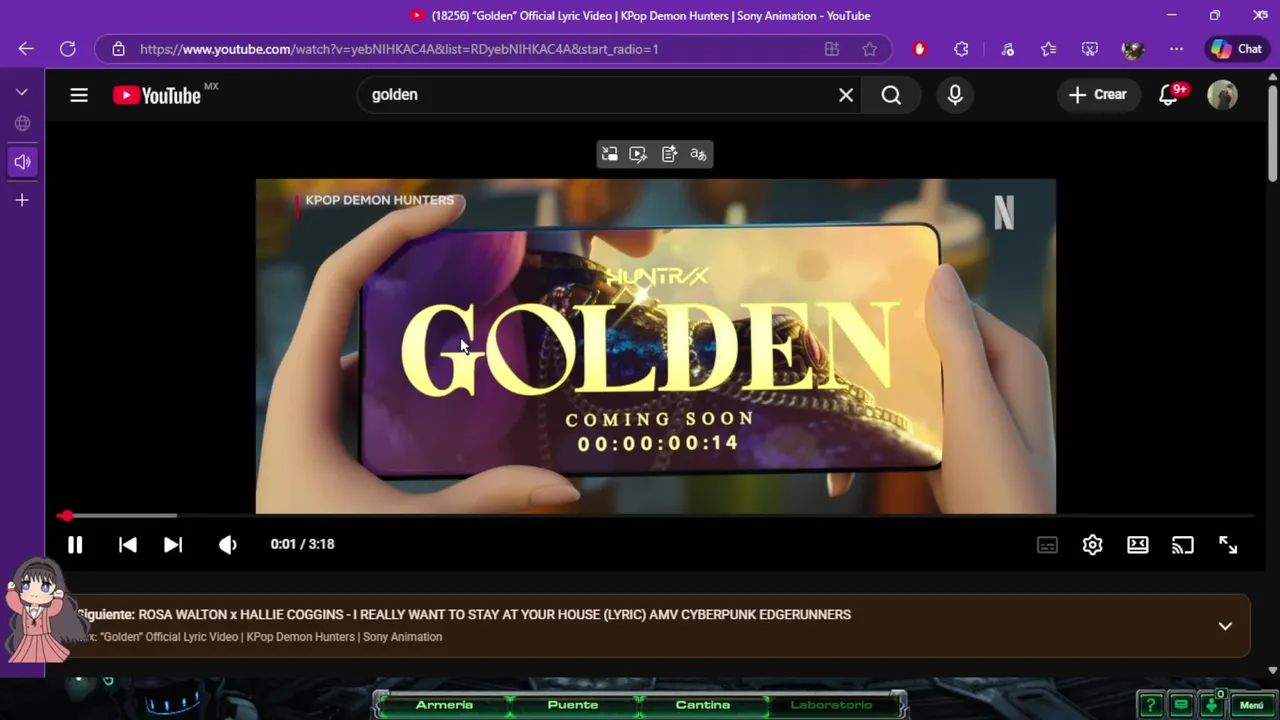Expand the sidebar chevron at top

22,92
